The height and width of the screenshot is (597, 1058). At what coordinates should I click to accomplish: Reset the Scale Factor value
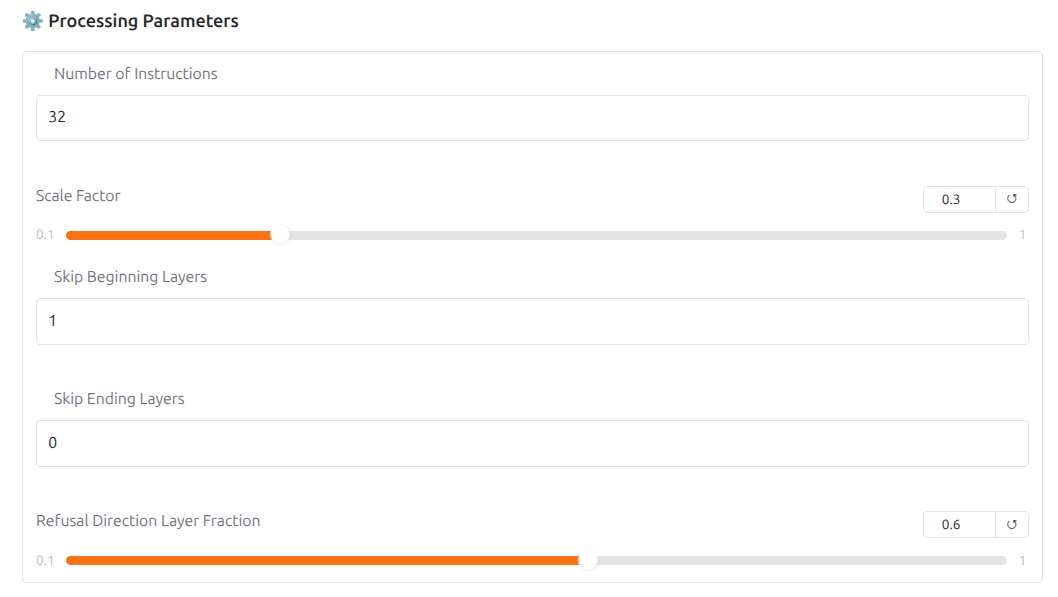[1011, 199]
